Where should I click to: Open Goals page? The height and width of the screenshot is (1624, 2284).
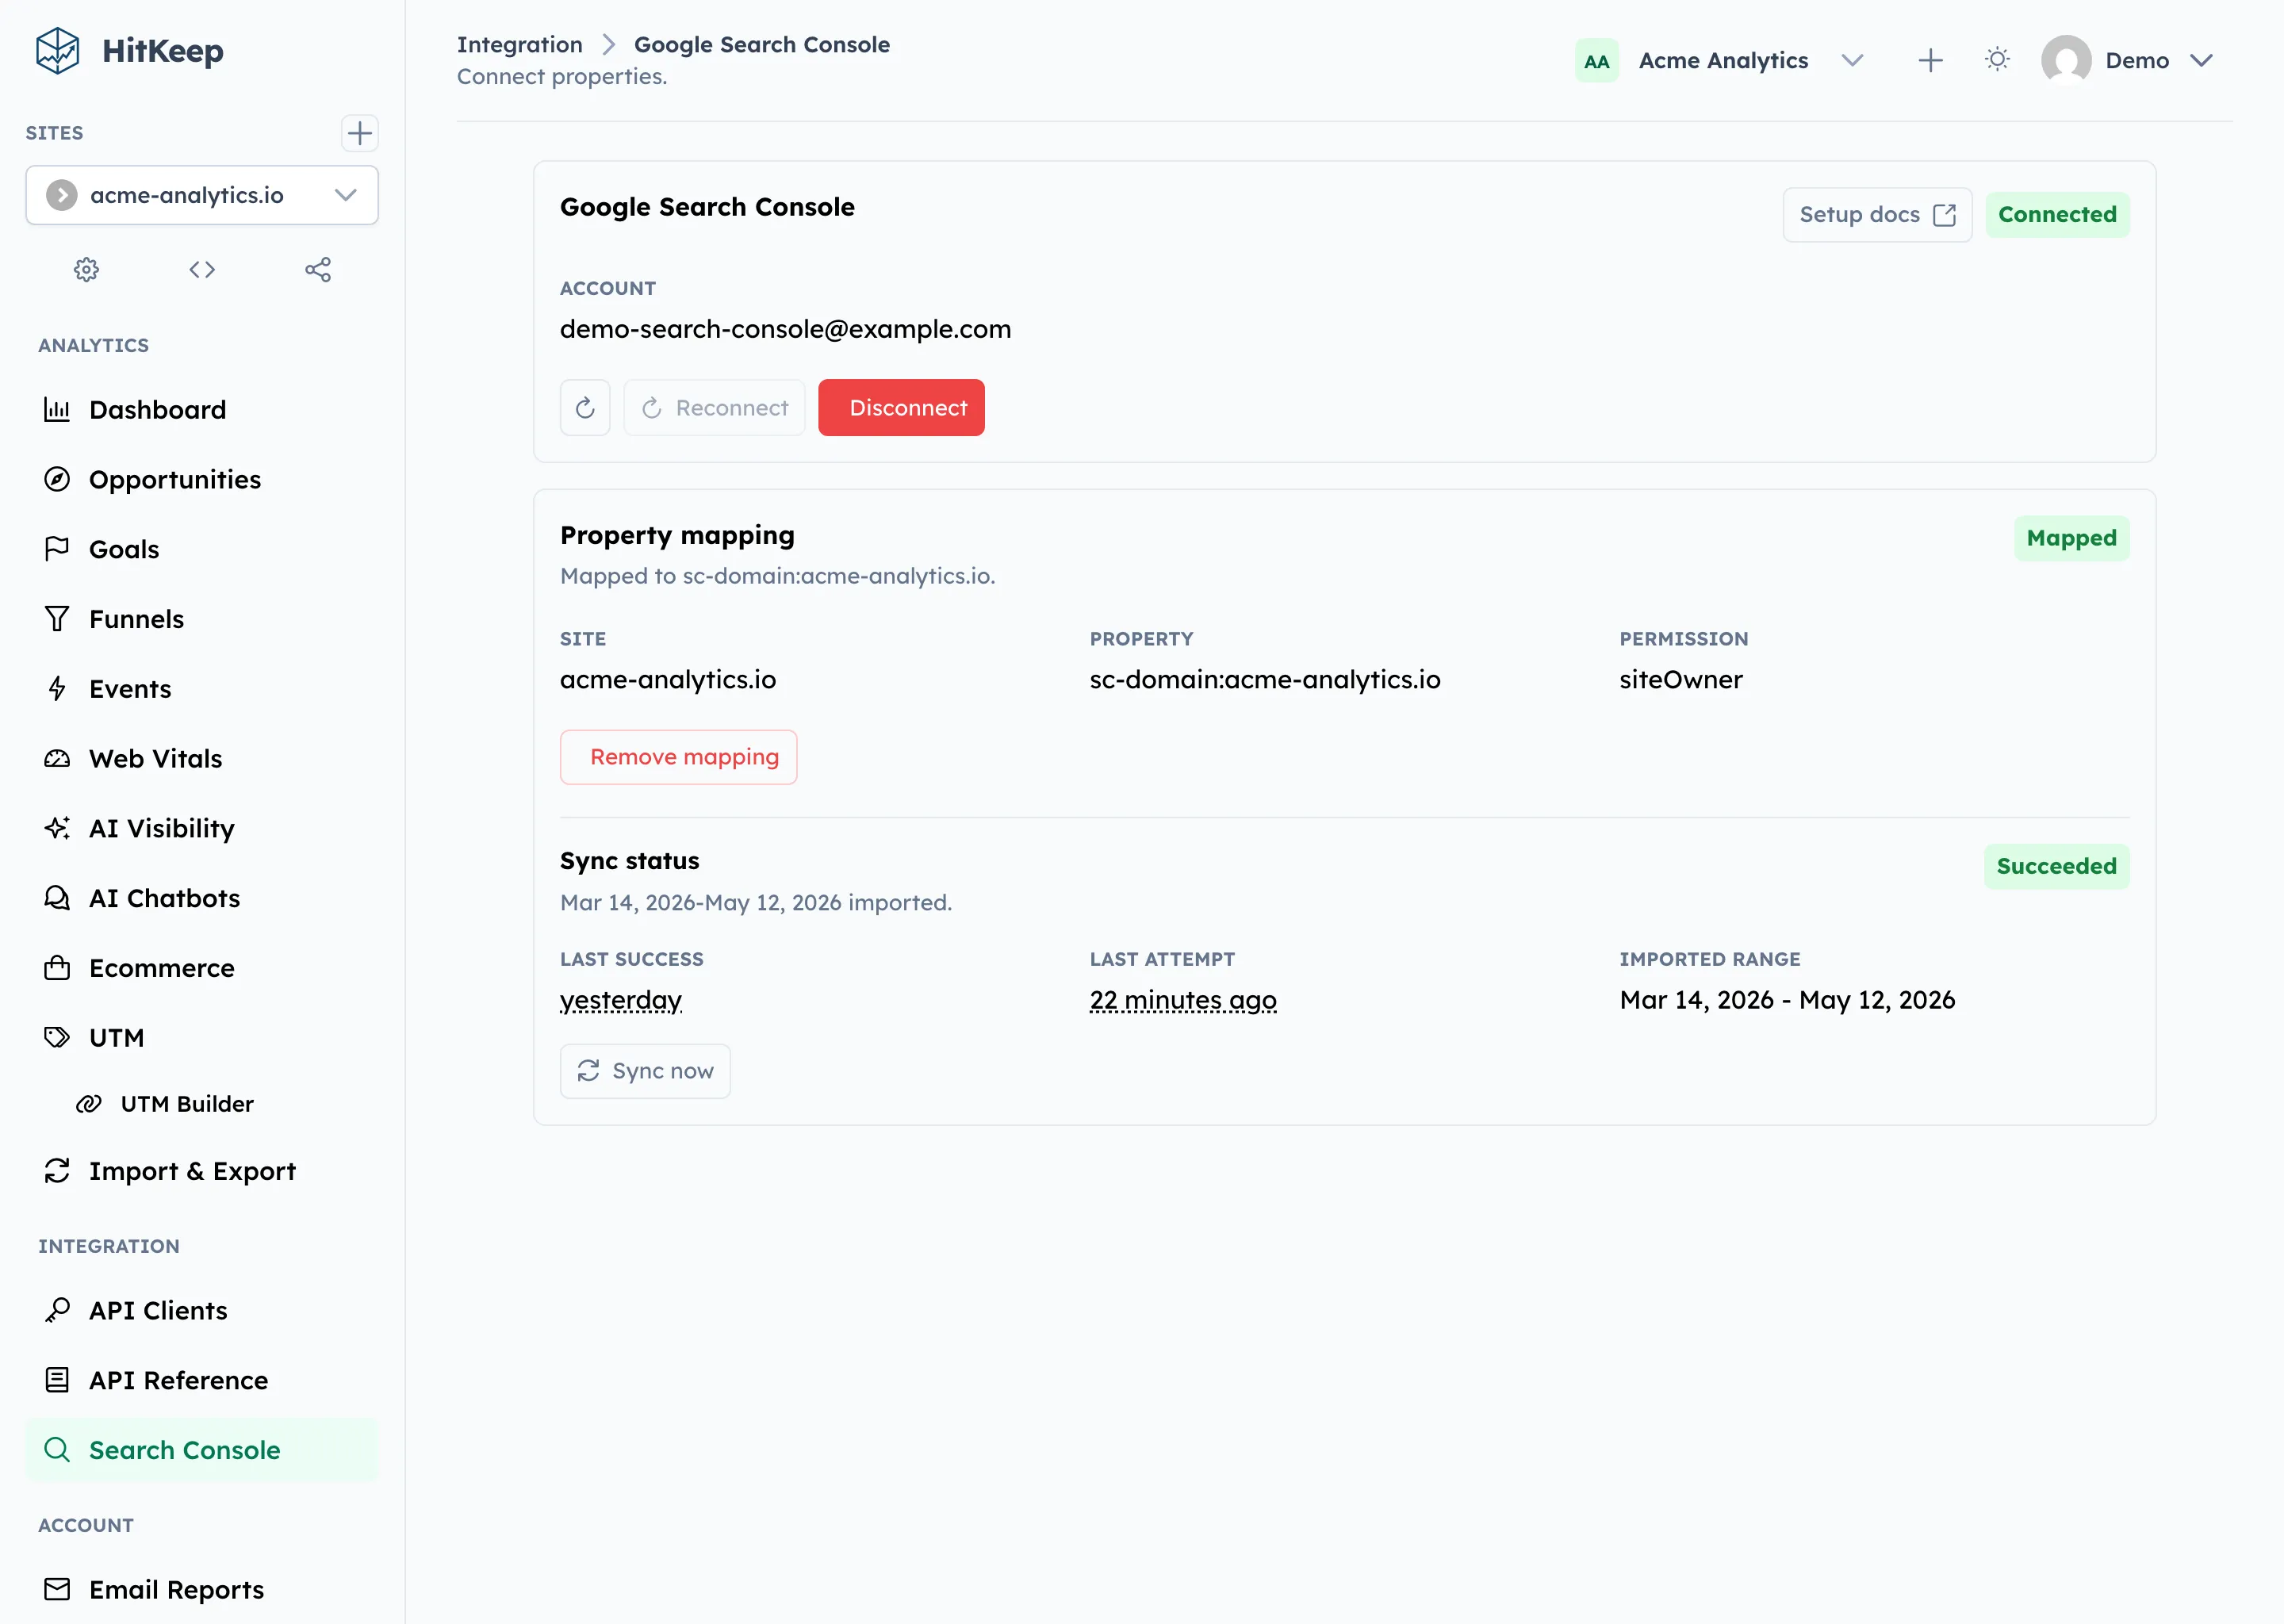click(202, 549)
